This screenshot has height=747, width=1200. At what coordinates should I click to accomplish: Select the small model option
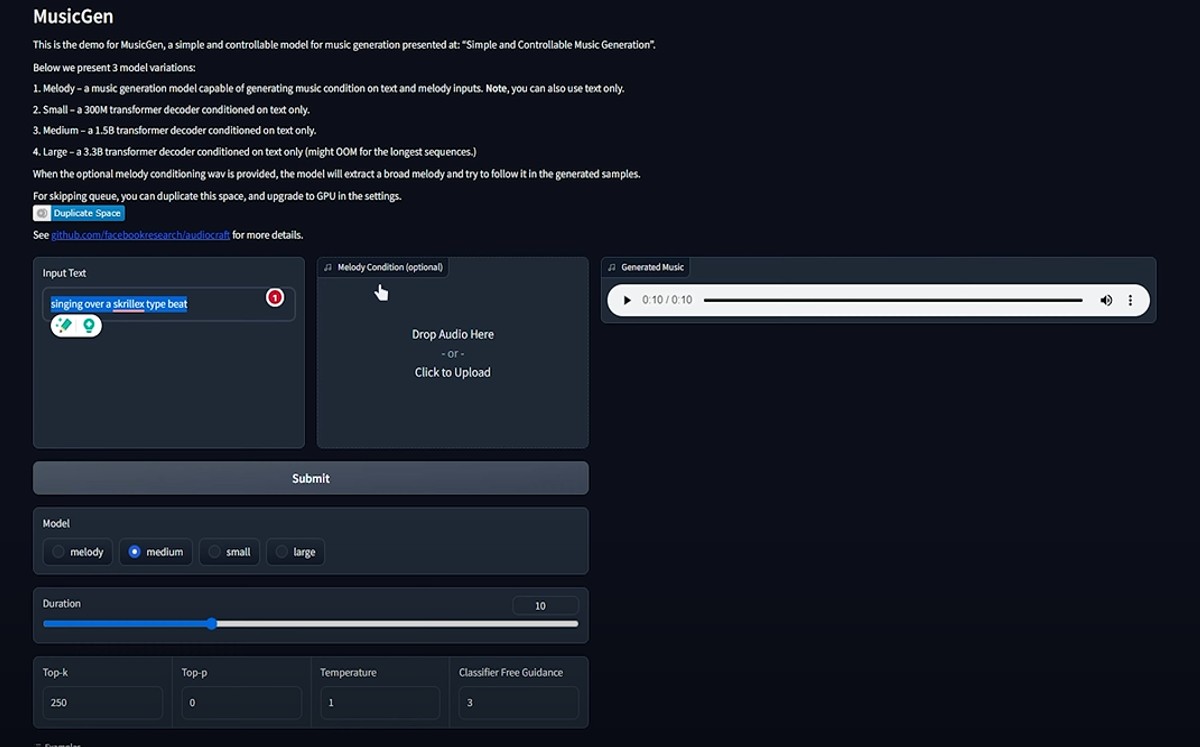230,552
